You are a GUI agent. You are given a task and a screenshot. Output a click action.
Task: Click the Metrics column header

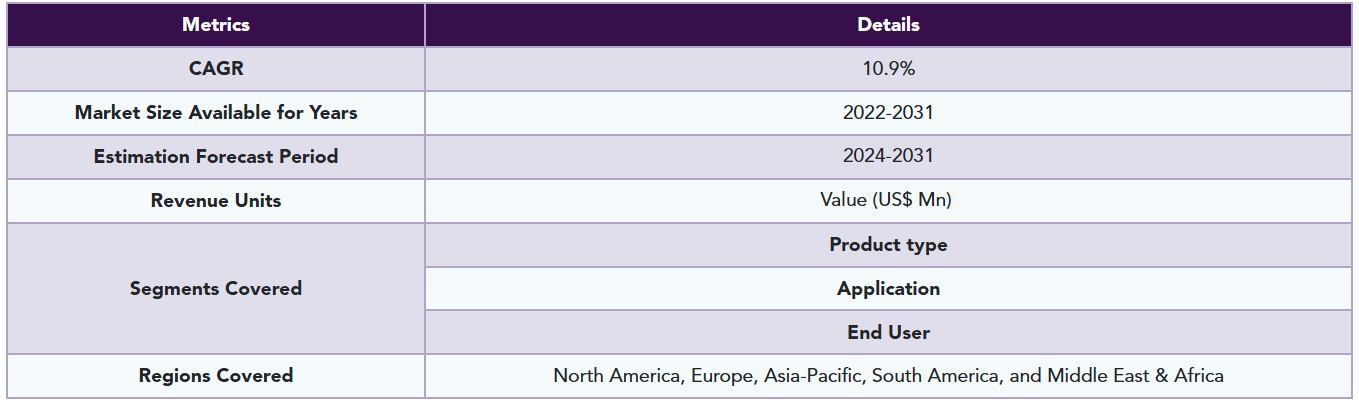[x=216, y=24]
